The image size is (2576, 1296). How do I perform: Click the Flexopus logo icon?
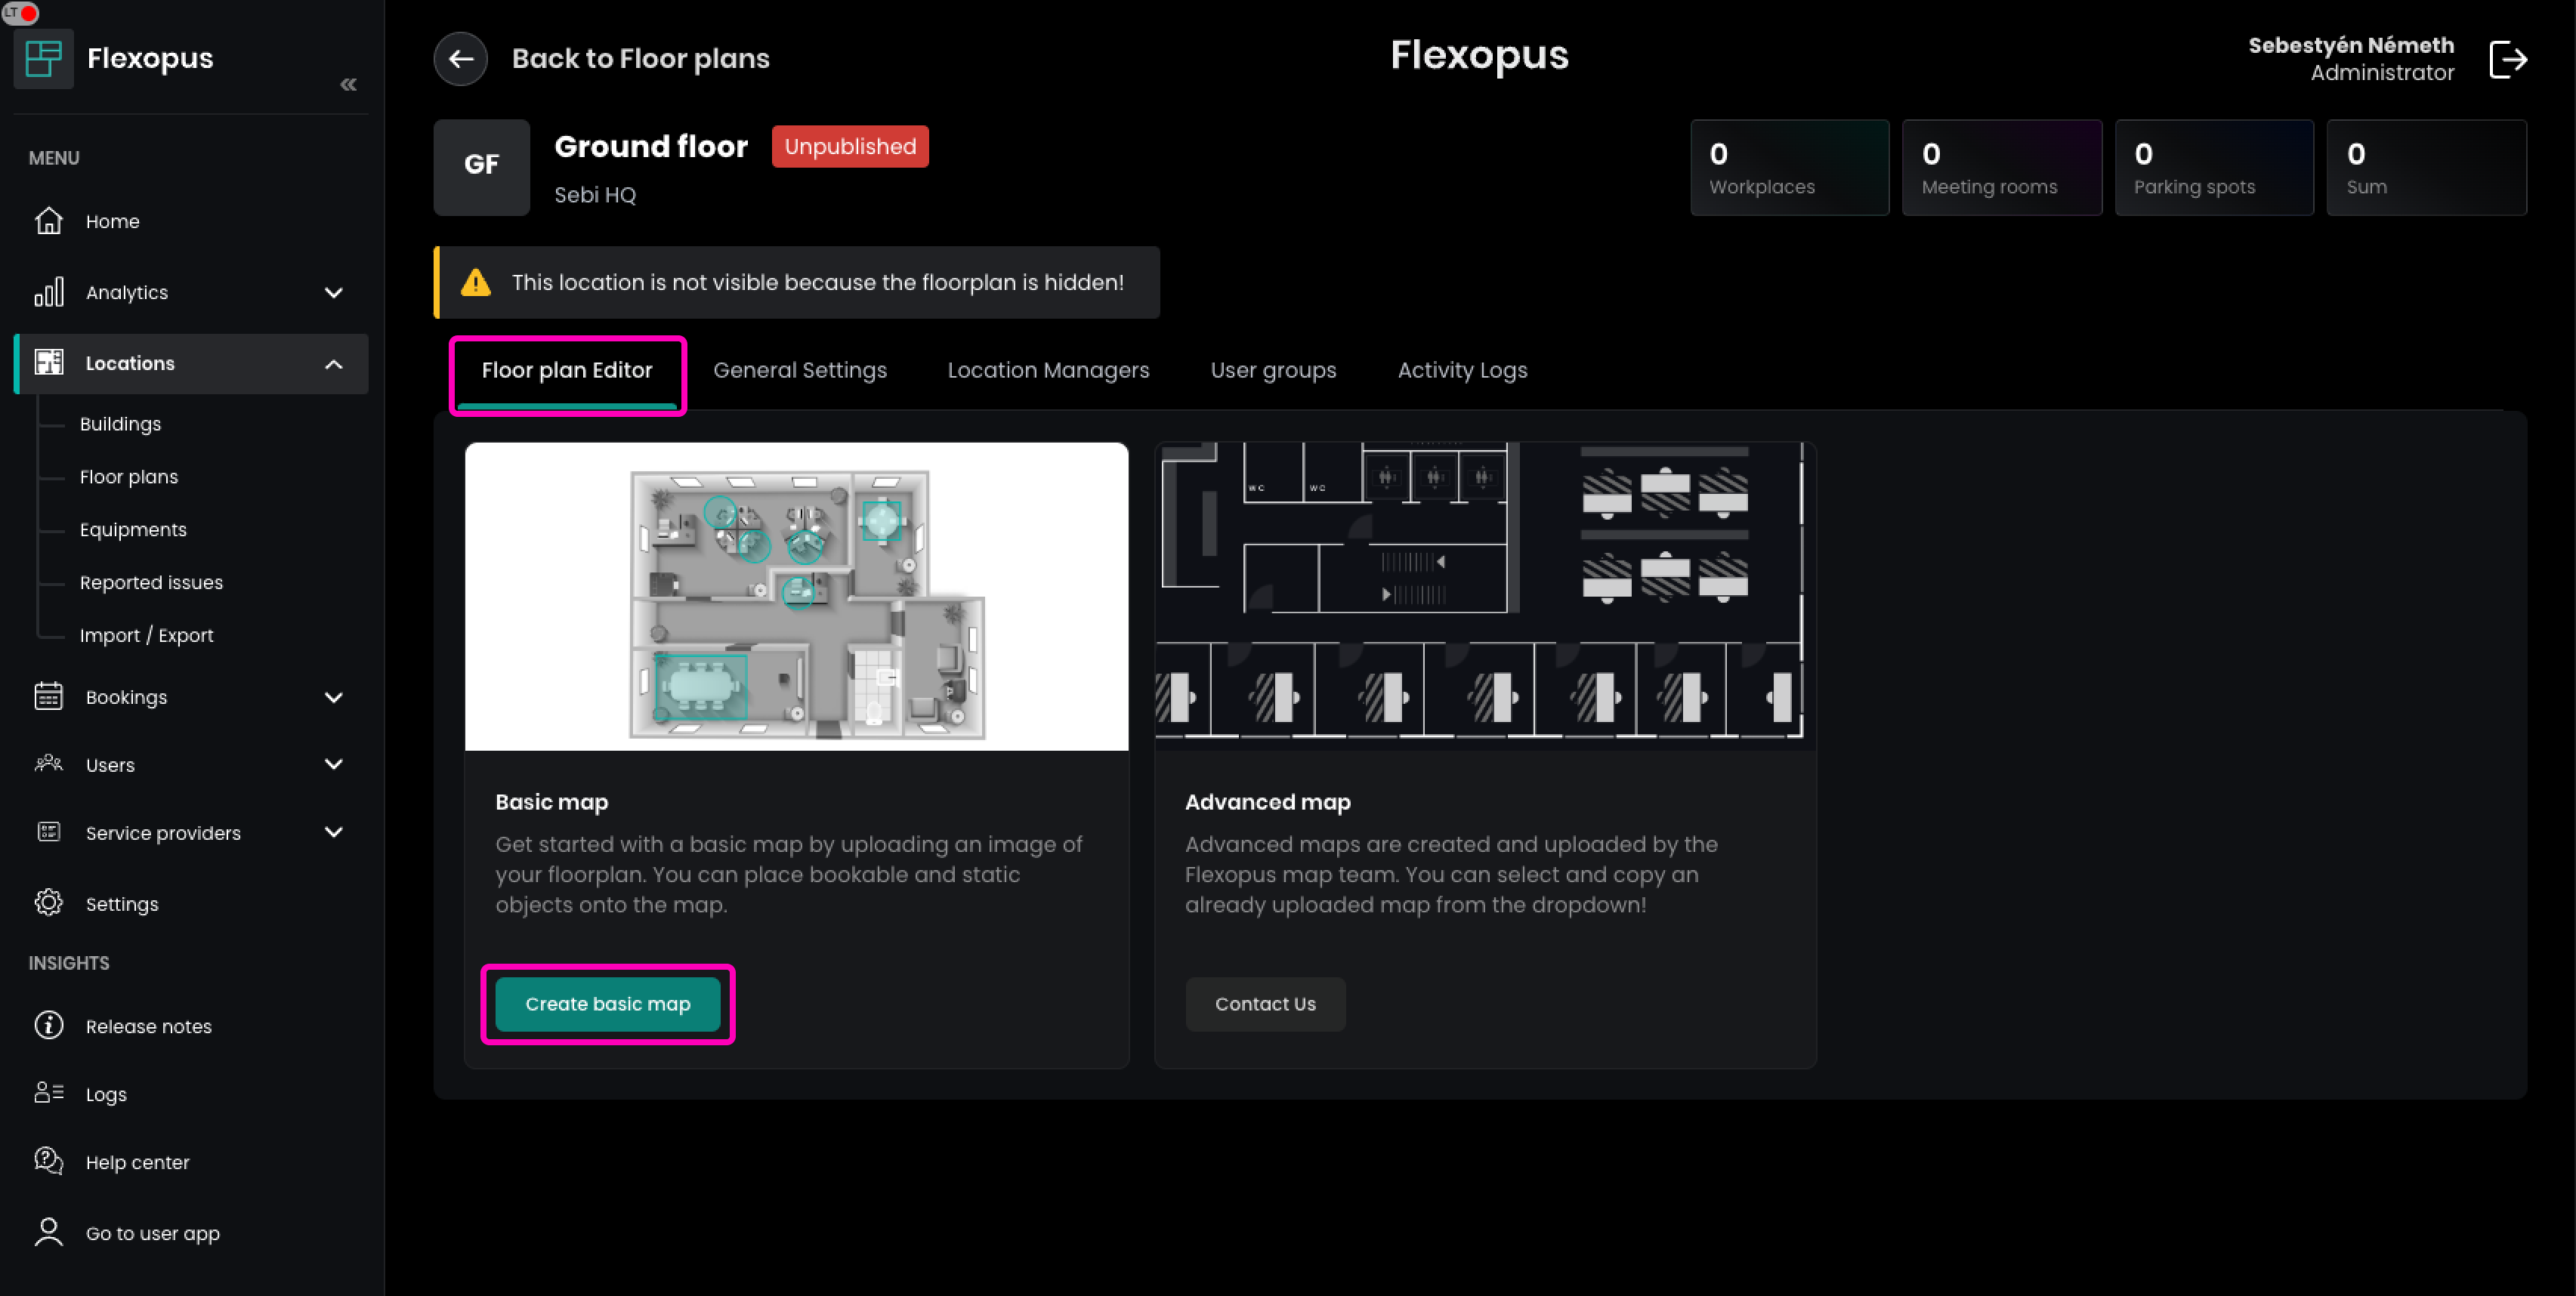[x=43, y=58]
